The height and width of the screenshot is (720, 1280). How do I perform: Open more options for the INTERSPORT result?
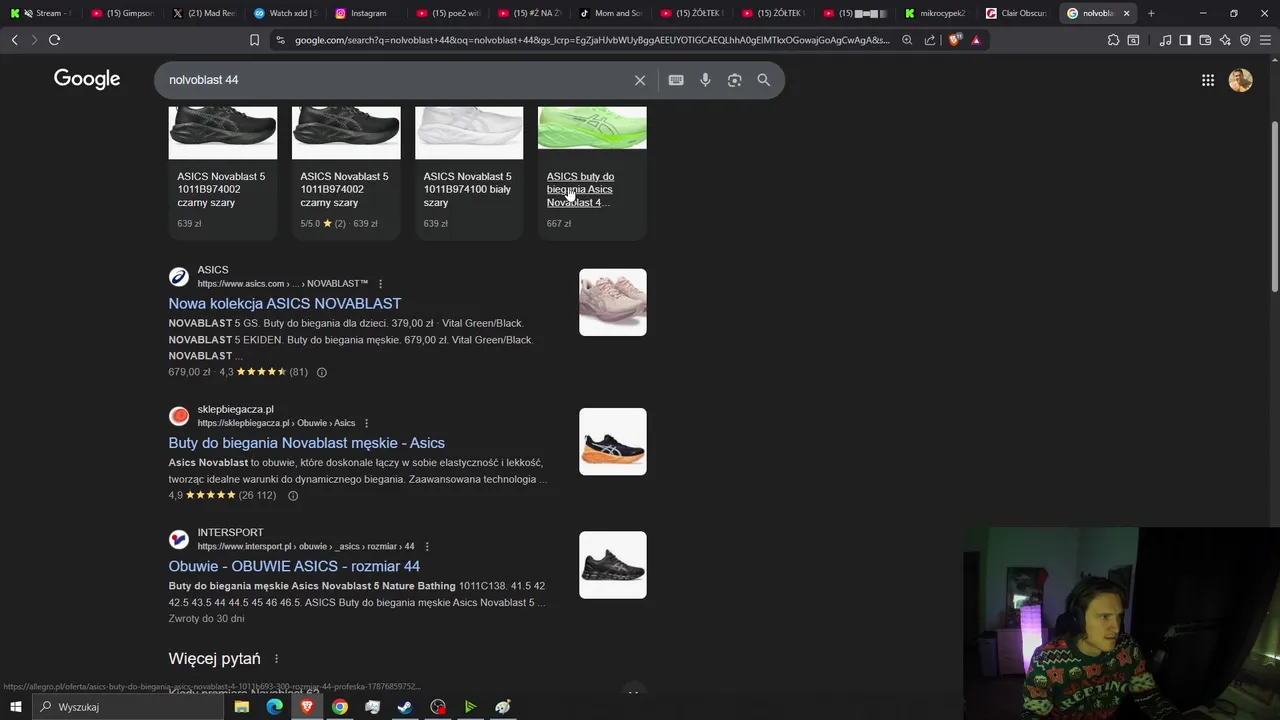(x=427, y=547)
